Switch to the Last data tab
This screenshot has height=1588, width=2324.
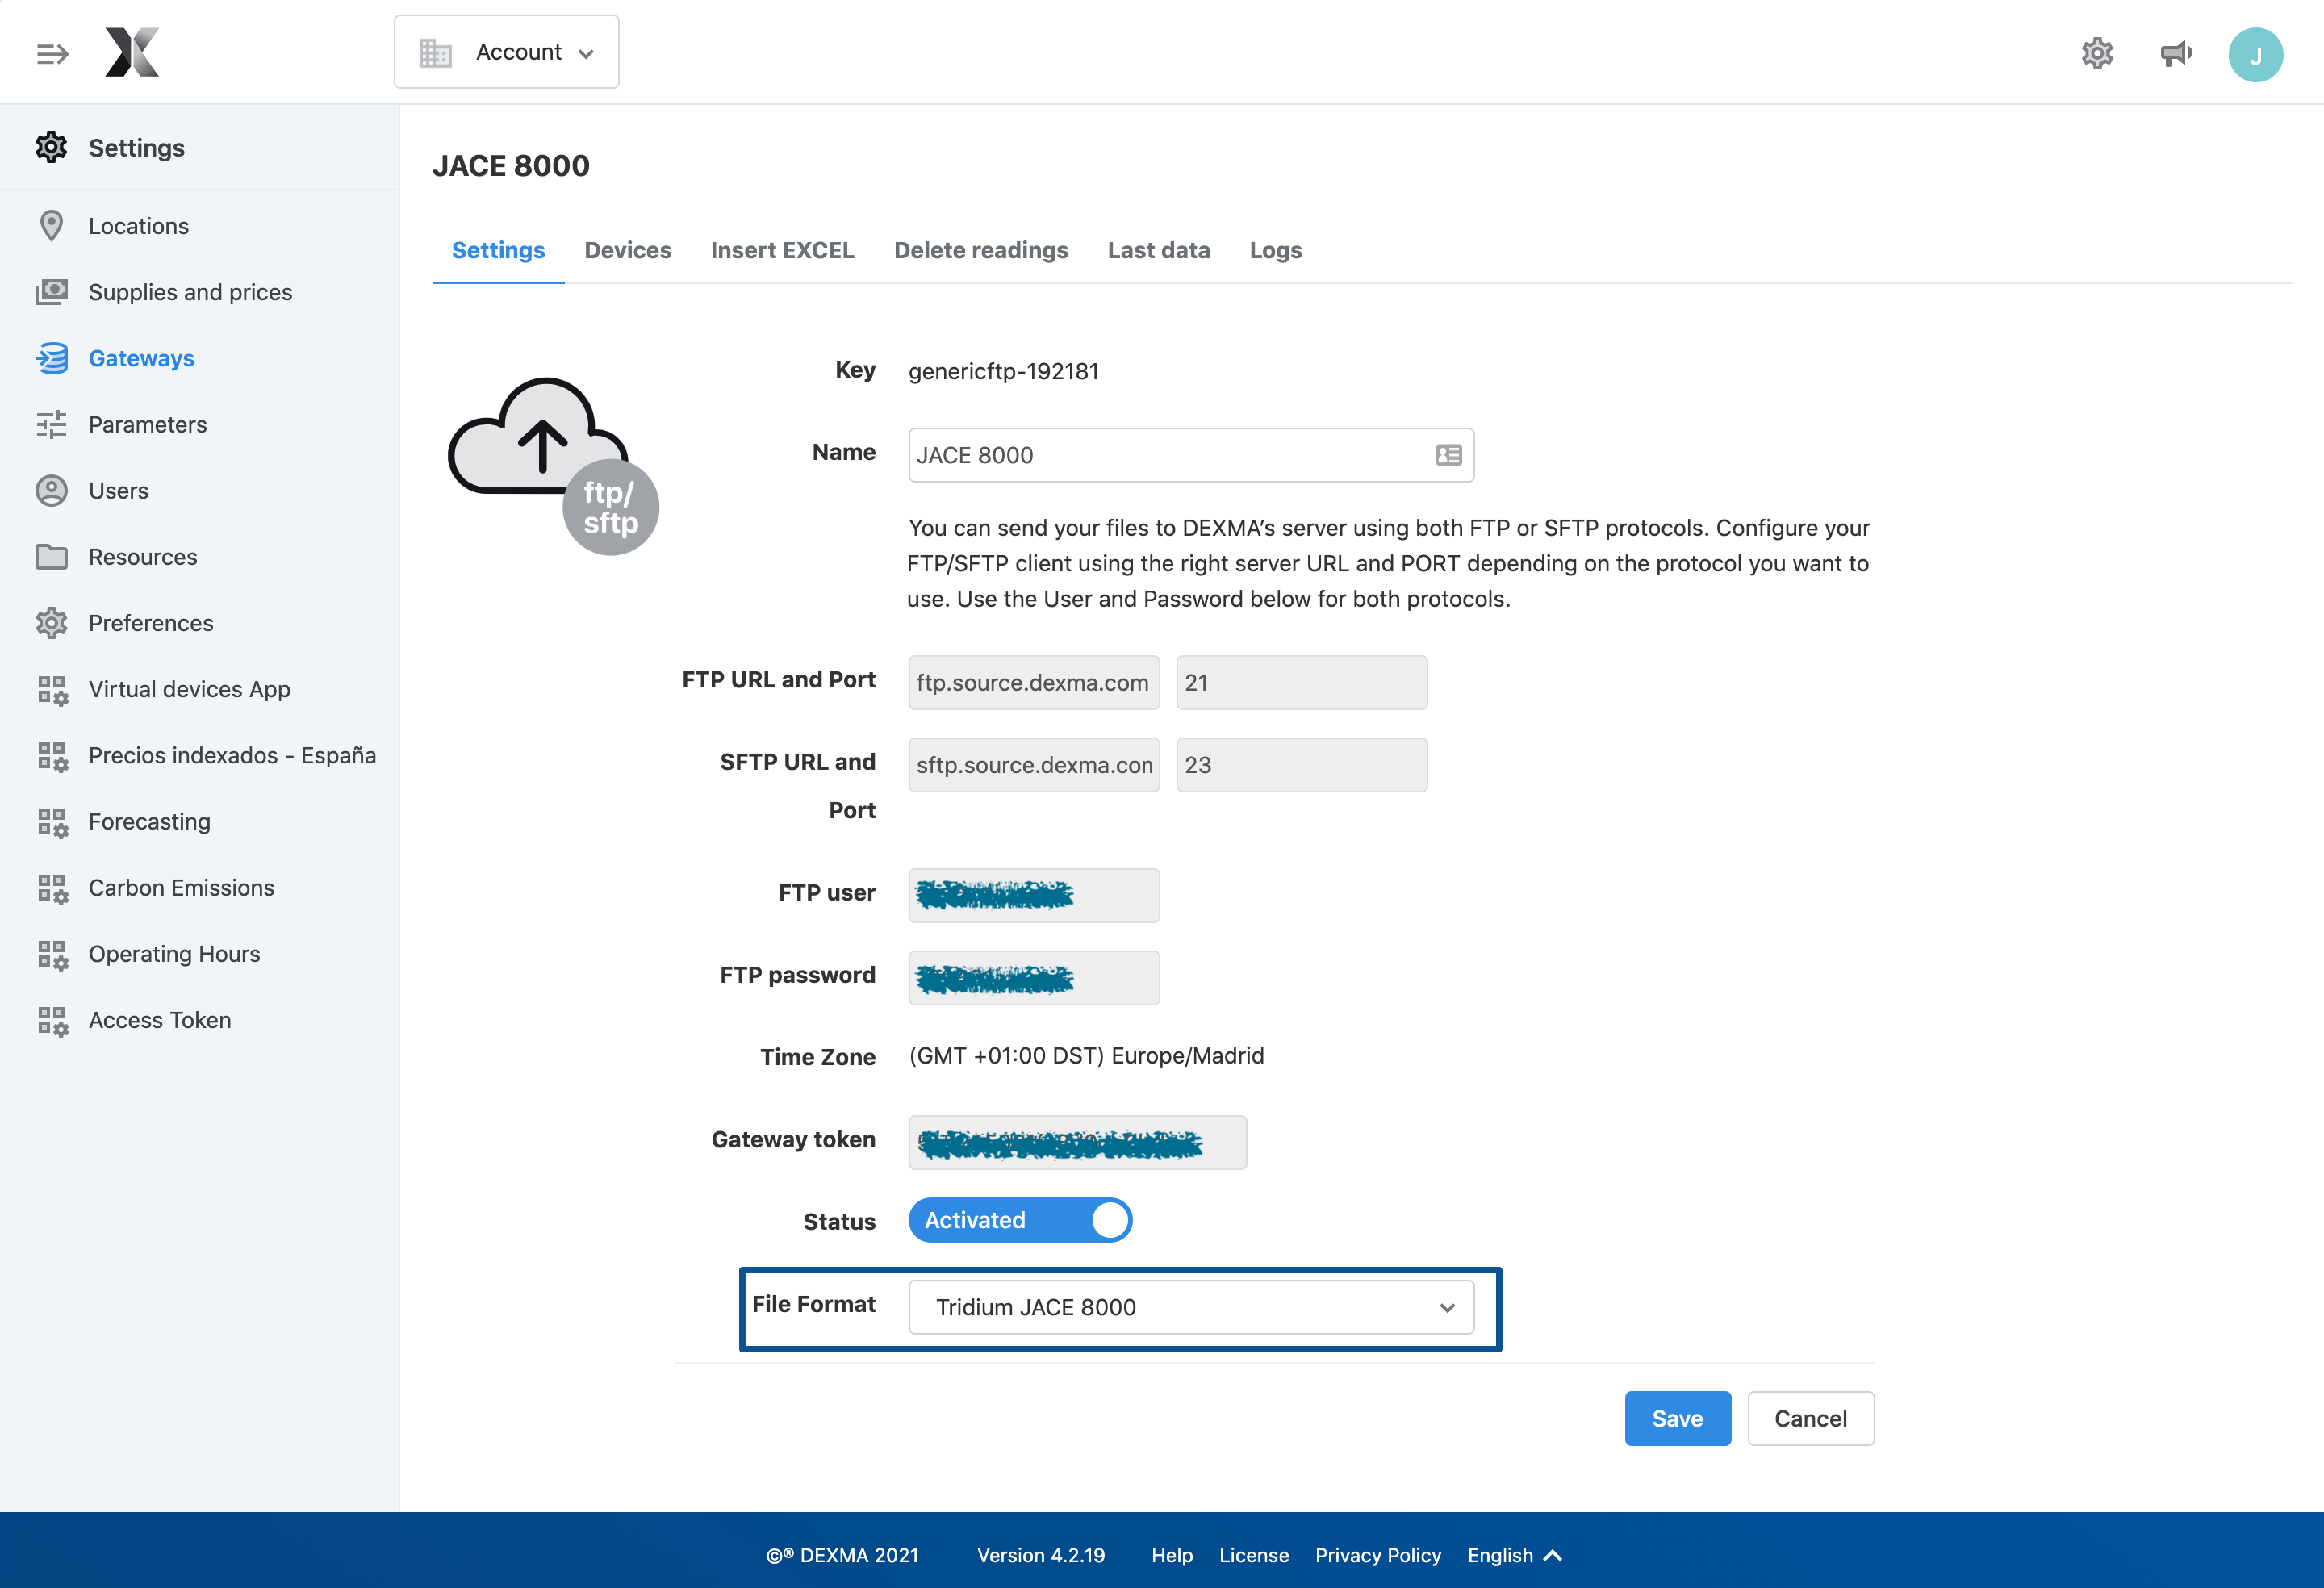coord(1158,250)
